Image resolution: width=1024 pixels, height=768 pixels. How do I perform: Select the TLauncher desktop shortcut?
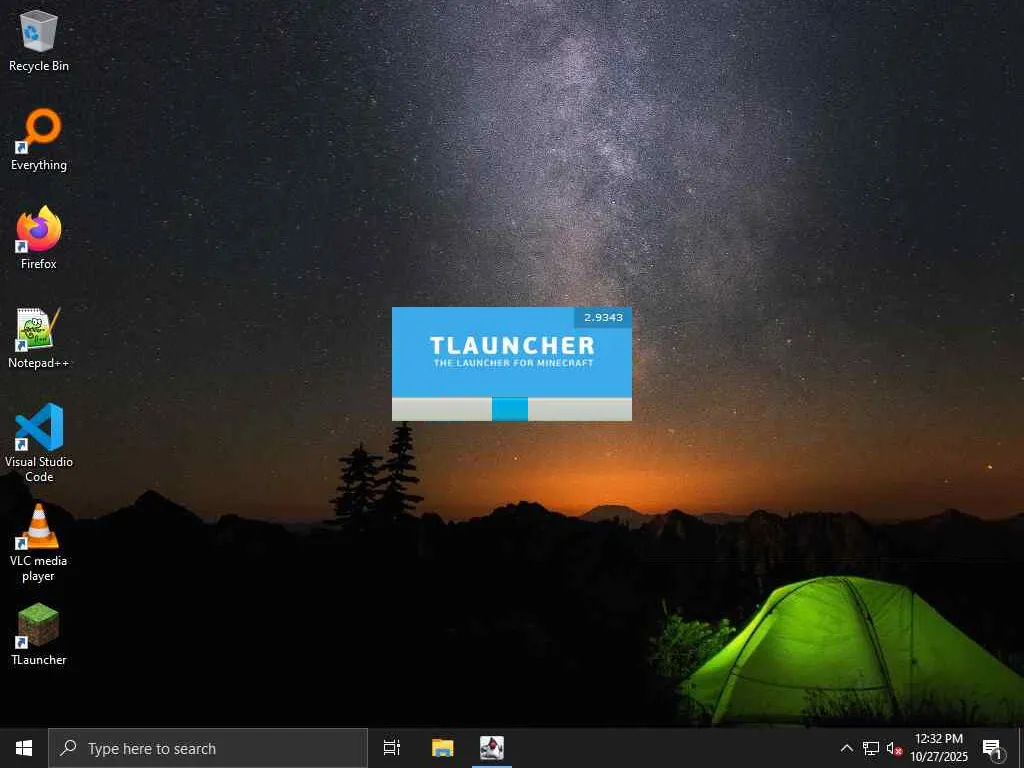click(x=39, y=634)
